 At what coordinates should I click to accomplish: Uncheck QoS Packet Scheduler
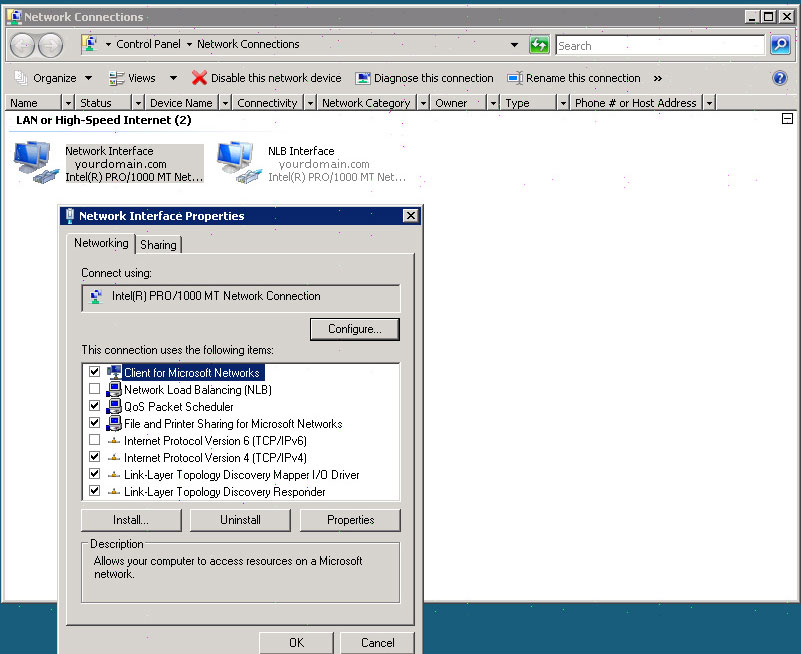click(95, 406)
